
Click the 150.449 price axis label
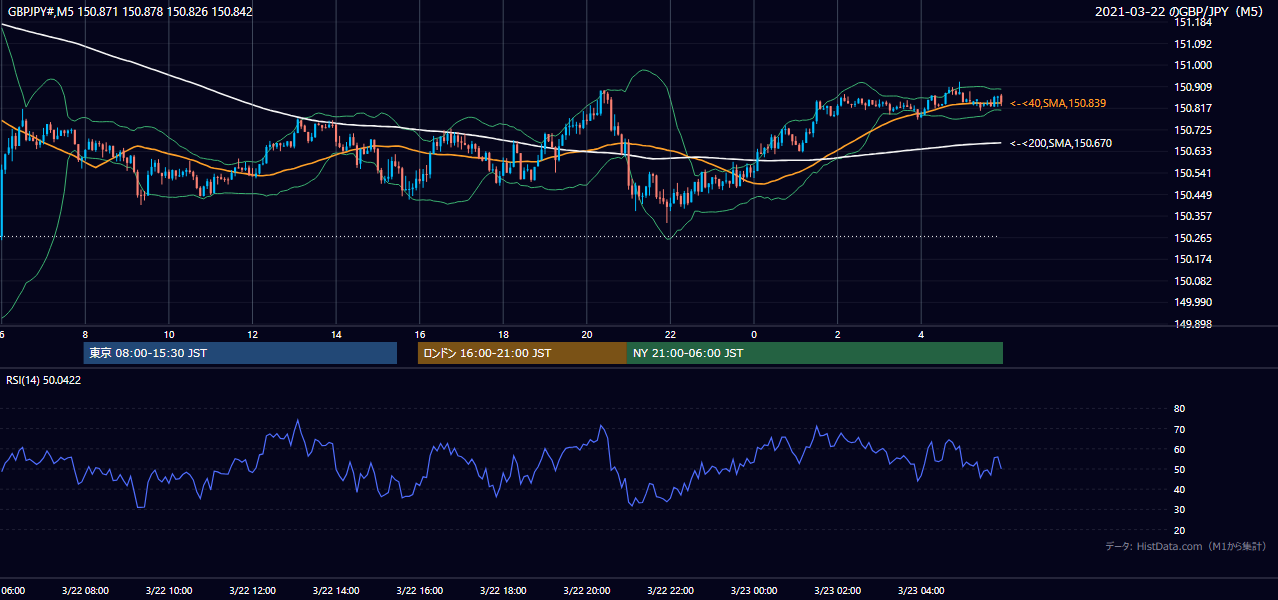tap(1193, 195)
